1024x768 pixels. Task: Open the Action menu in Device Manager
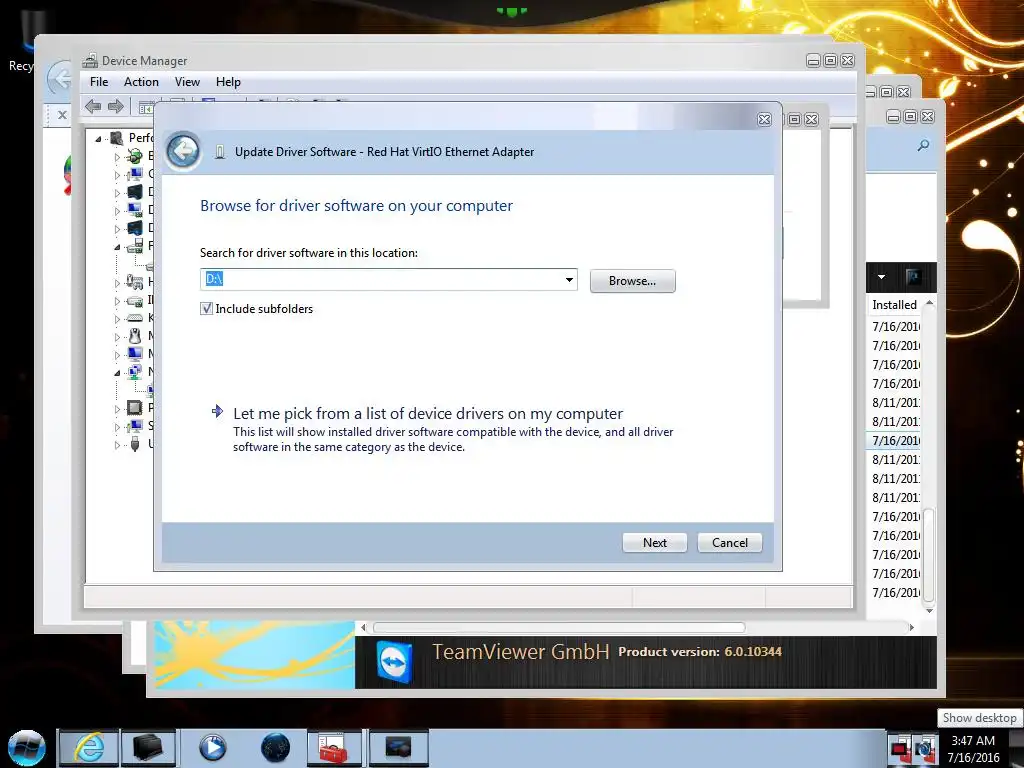(x=141, y=82)
